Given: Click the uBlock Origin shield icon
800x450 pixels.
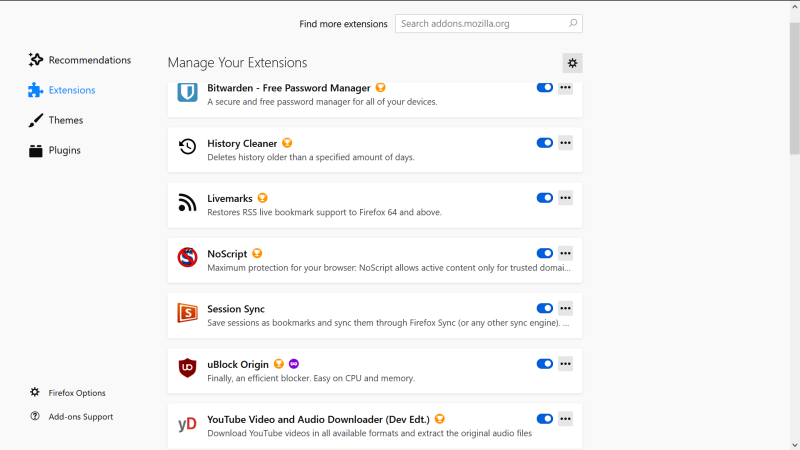Looking at the screenshot, I should (187, 368).
